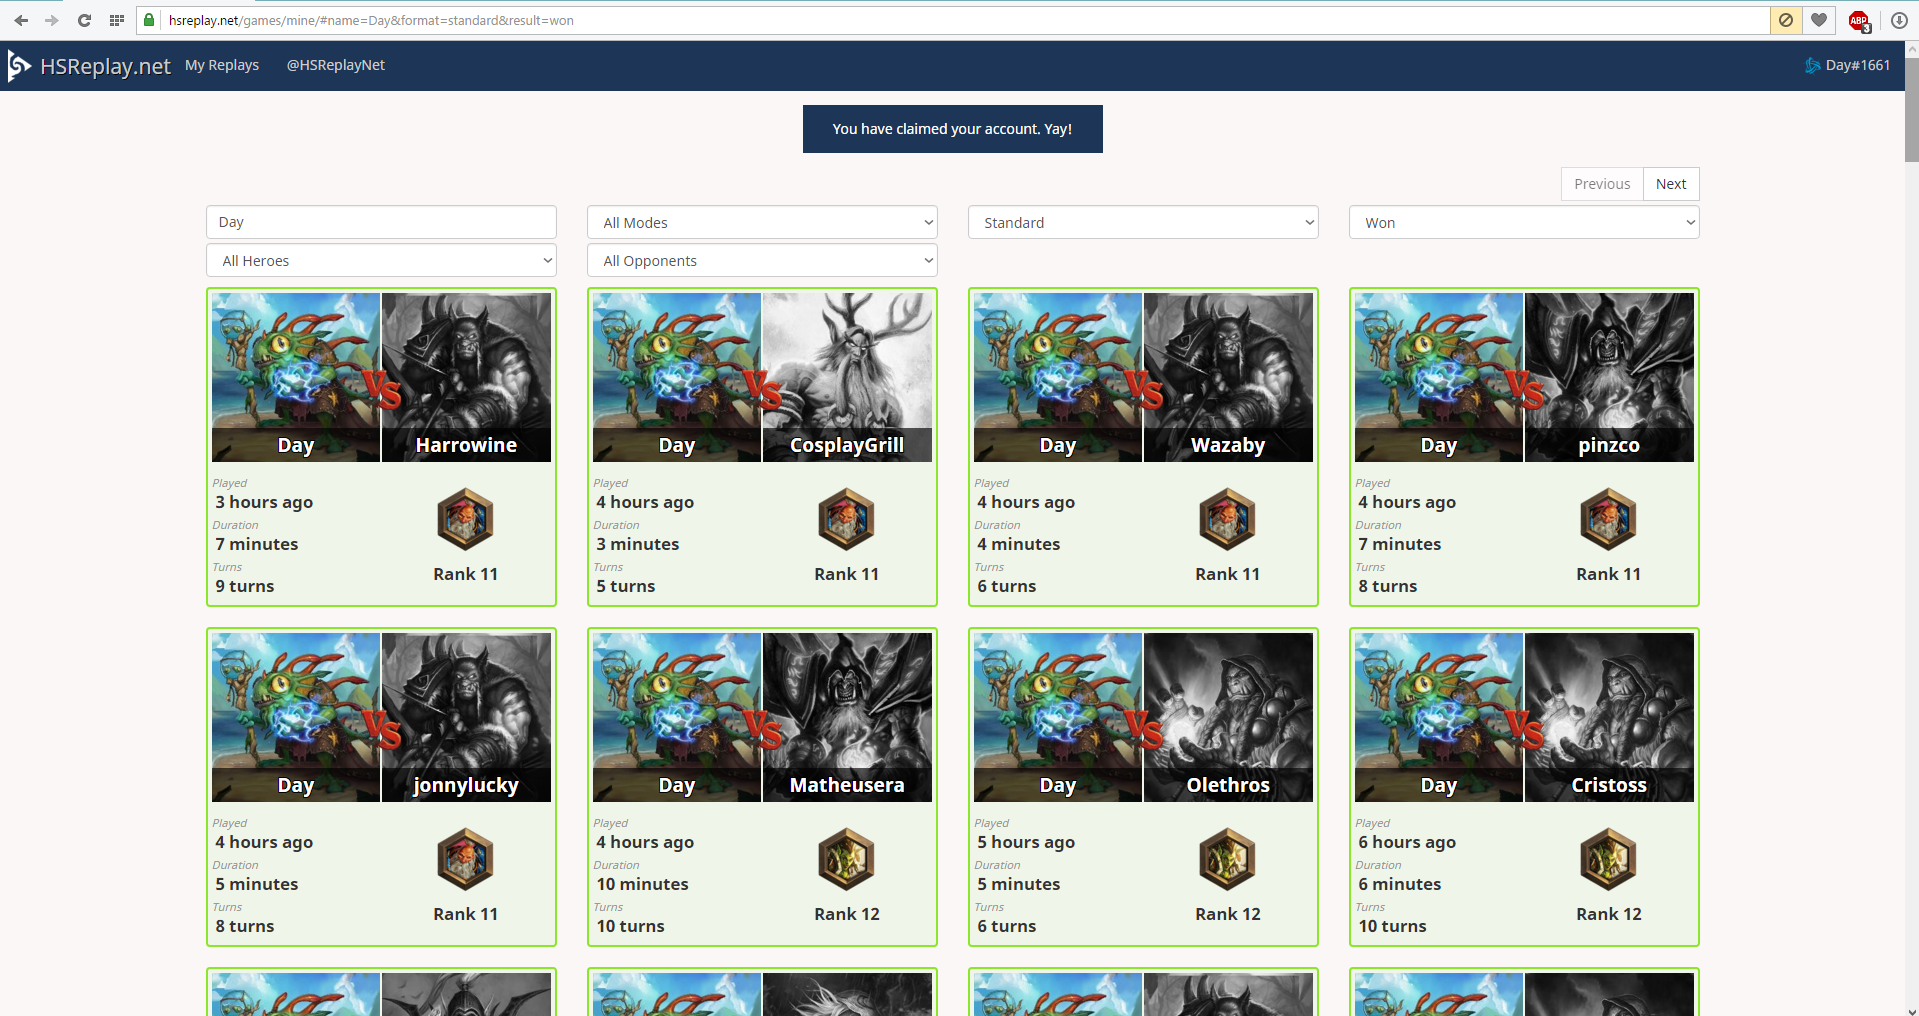Open replay against CosplayGrill
The height and width of the screenshot is (1016, 1919).
762,447
